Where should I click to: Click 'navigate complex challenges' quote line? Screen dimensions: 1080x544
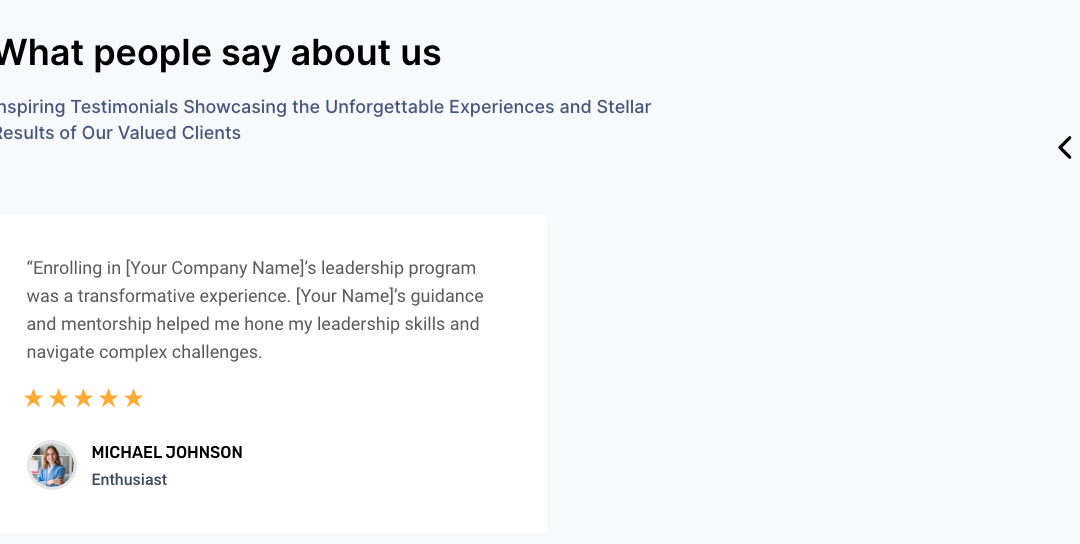[x=144, y=352]
